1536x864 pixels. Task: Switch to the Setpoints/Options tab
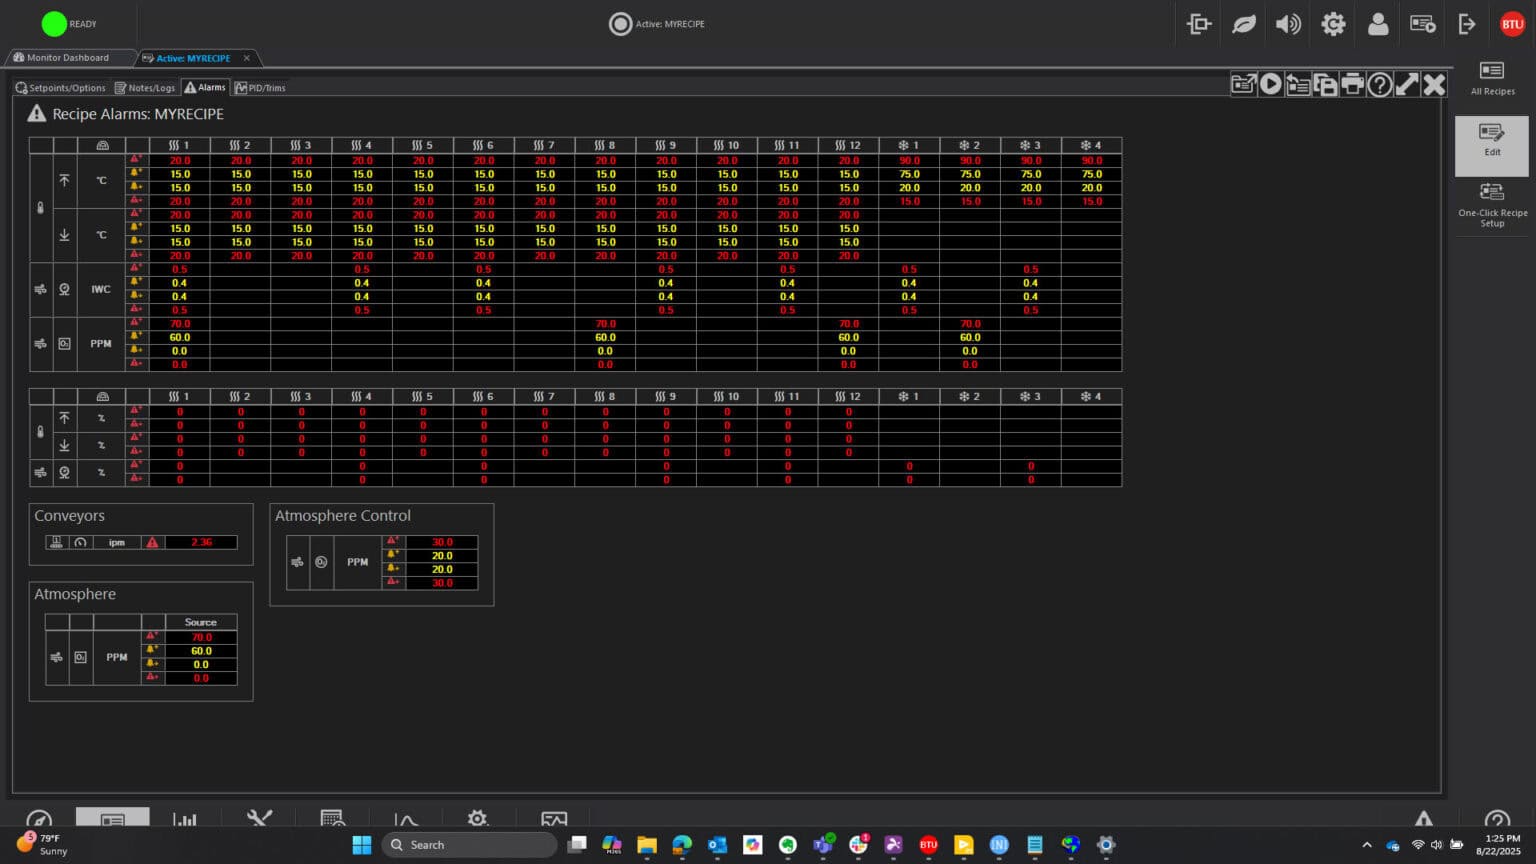click(x=60, y=88)
